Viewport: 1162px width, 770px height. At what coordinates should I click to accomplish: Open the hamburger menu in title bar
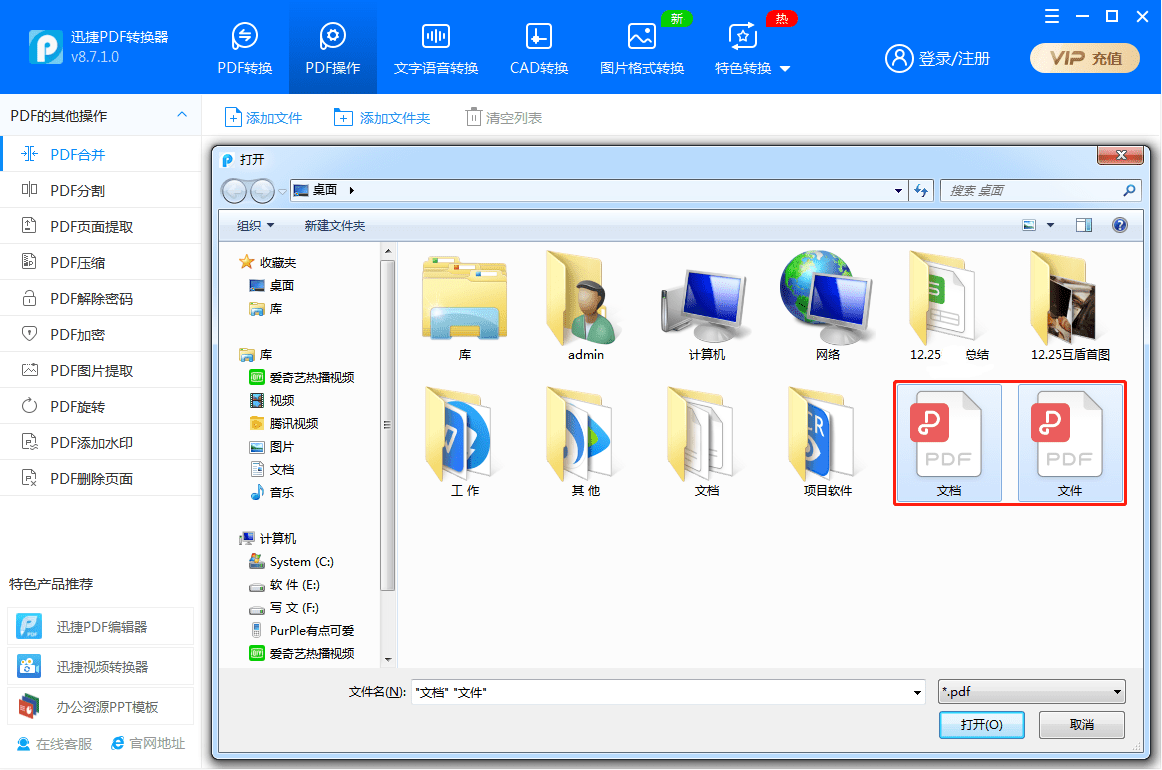click(1051, 16)
